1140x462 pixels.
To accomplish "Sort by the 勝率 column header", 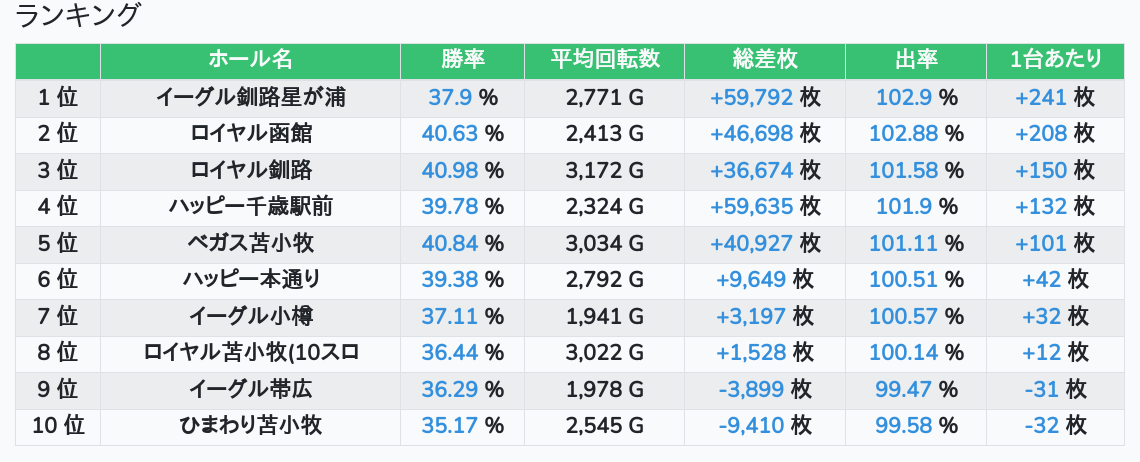I will [x=462, y=60].
